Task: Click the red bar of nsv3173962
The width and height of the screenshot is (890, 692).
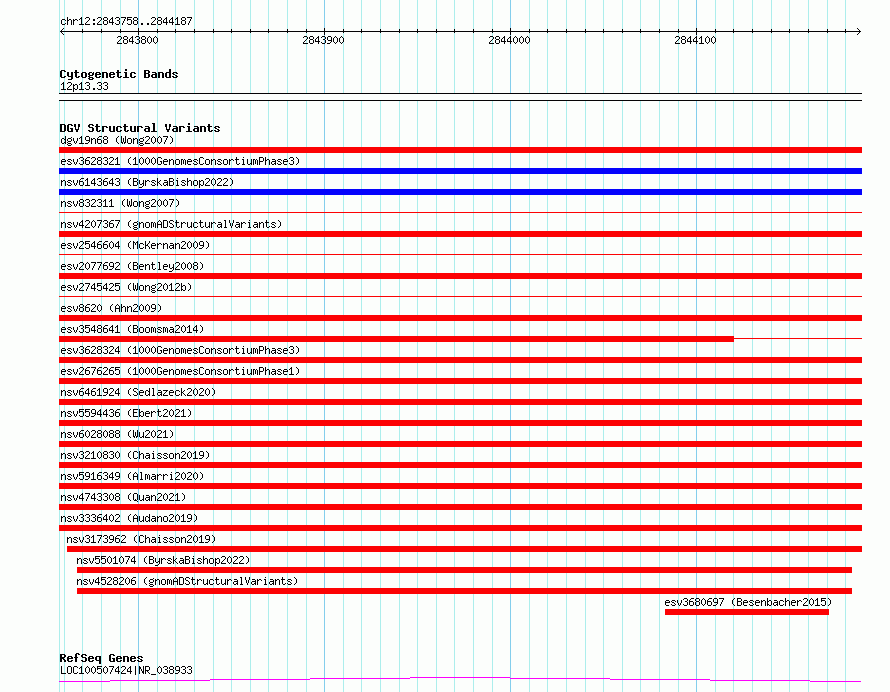Action: click(x=464, y=549)
